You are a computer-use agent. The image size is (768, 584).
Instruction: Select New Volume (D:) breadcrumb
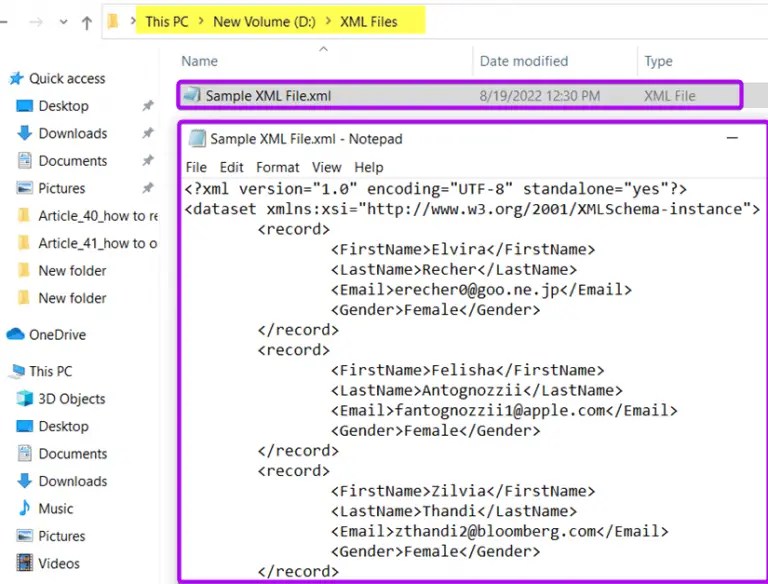click(x=264, y=22)
